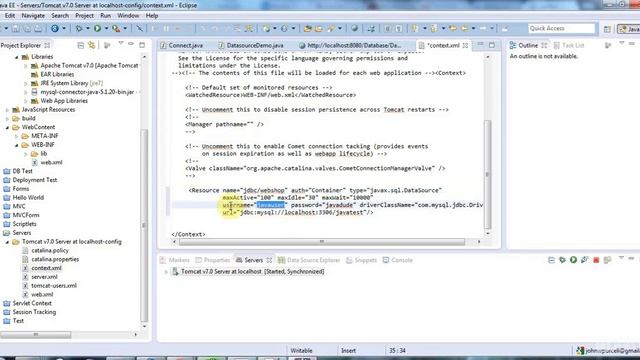This screenshot has height=360, width=640.
Task: Switch to DatasourceDemo.java editor tab
Action: click(251, 45)
